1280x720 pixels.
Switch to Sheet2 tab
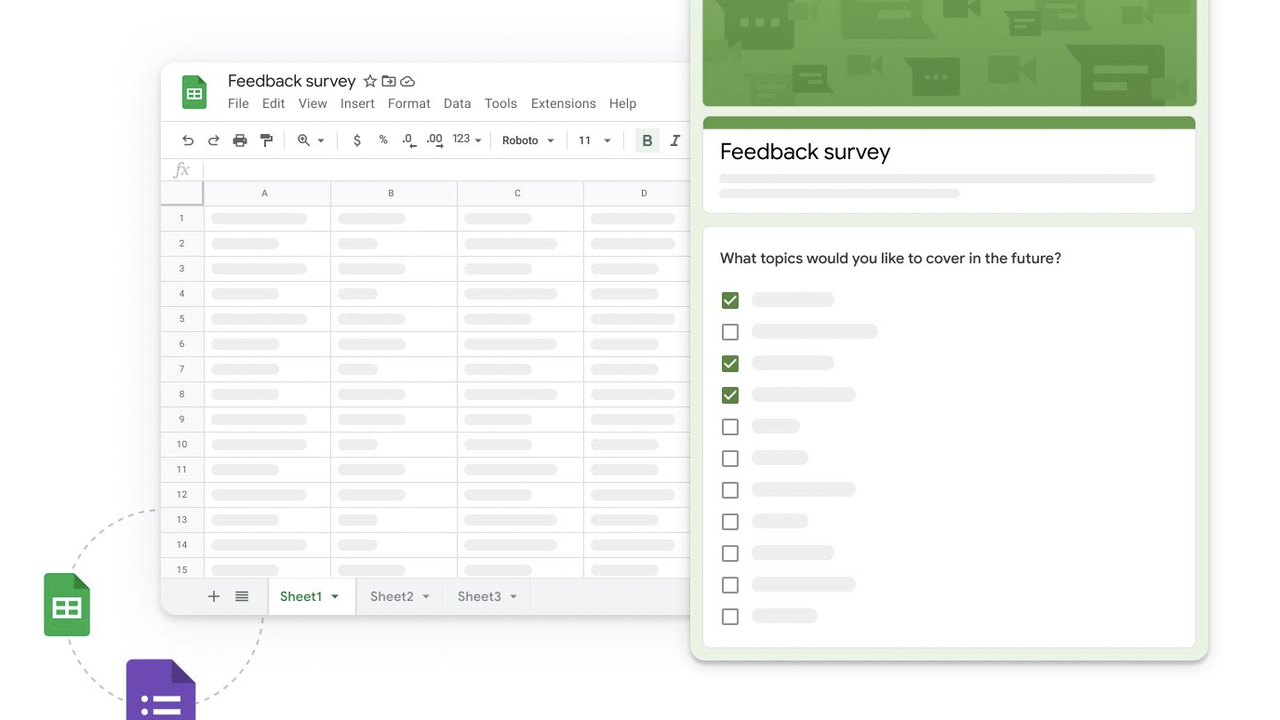tap(391, 596)
